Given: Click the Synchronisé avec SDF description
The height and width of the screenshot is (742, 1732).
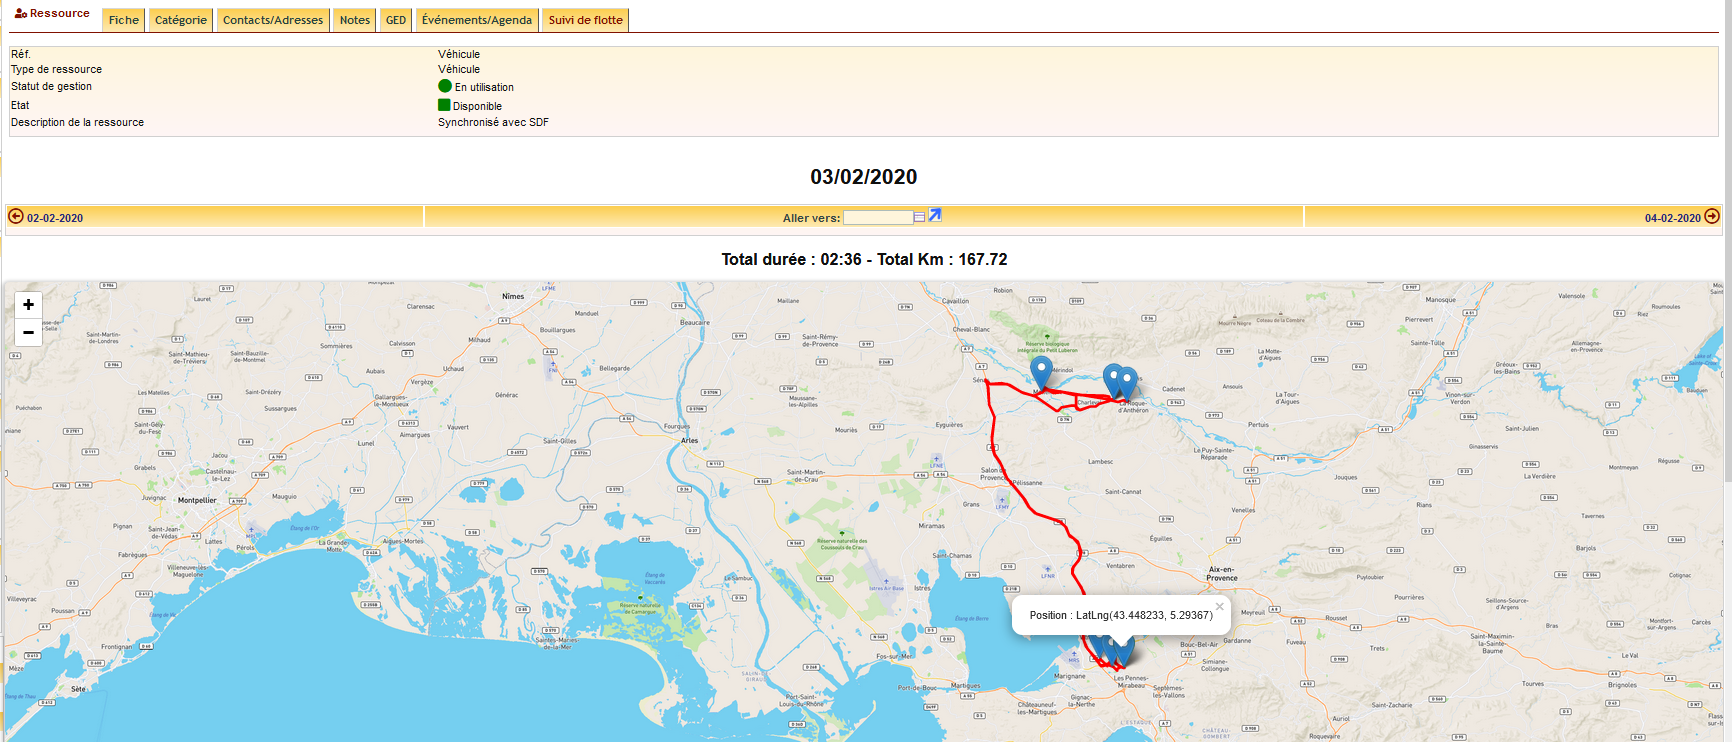Looking at the screenshot, I should [x=493, y=122].
